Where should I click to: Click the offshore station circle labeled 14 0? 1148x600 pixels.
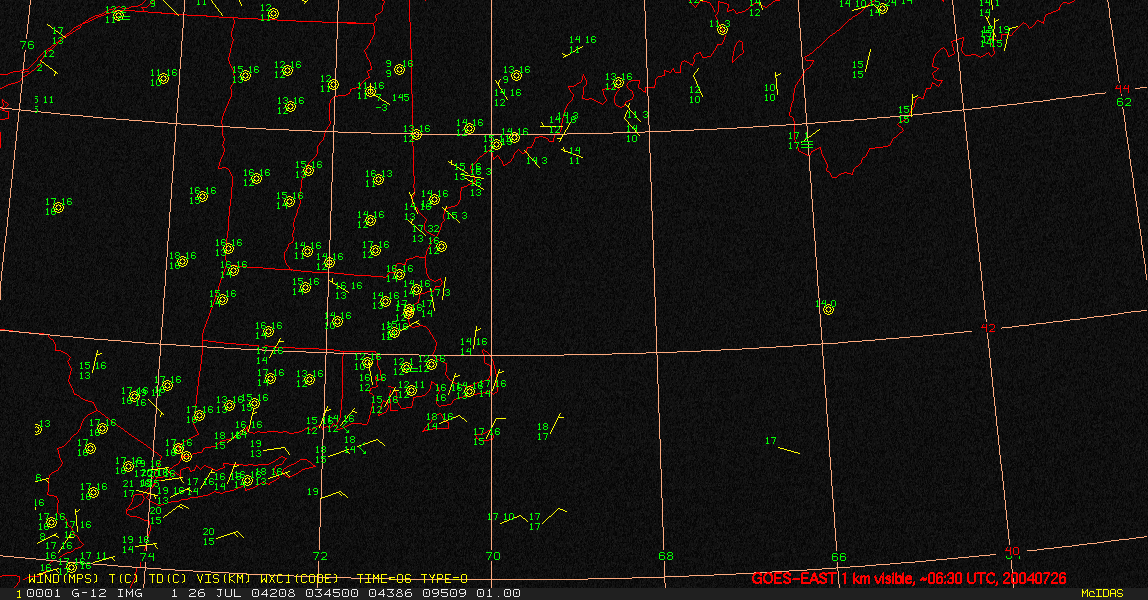tap(828, 310)
